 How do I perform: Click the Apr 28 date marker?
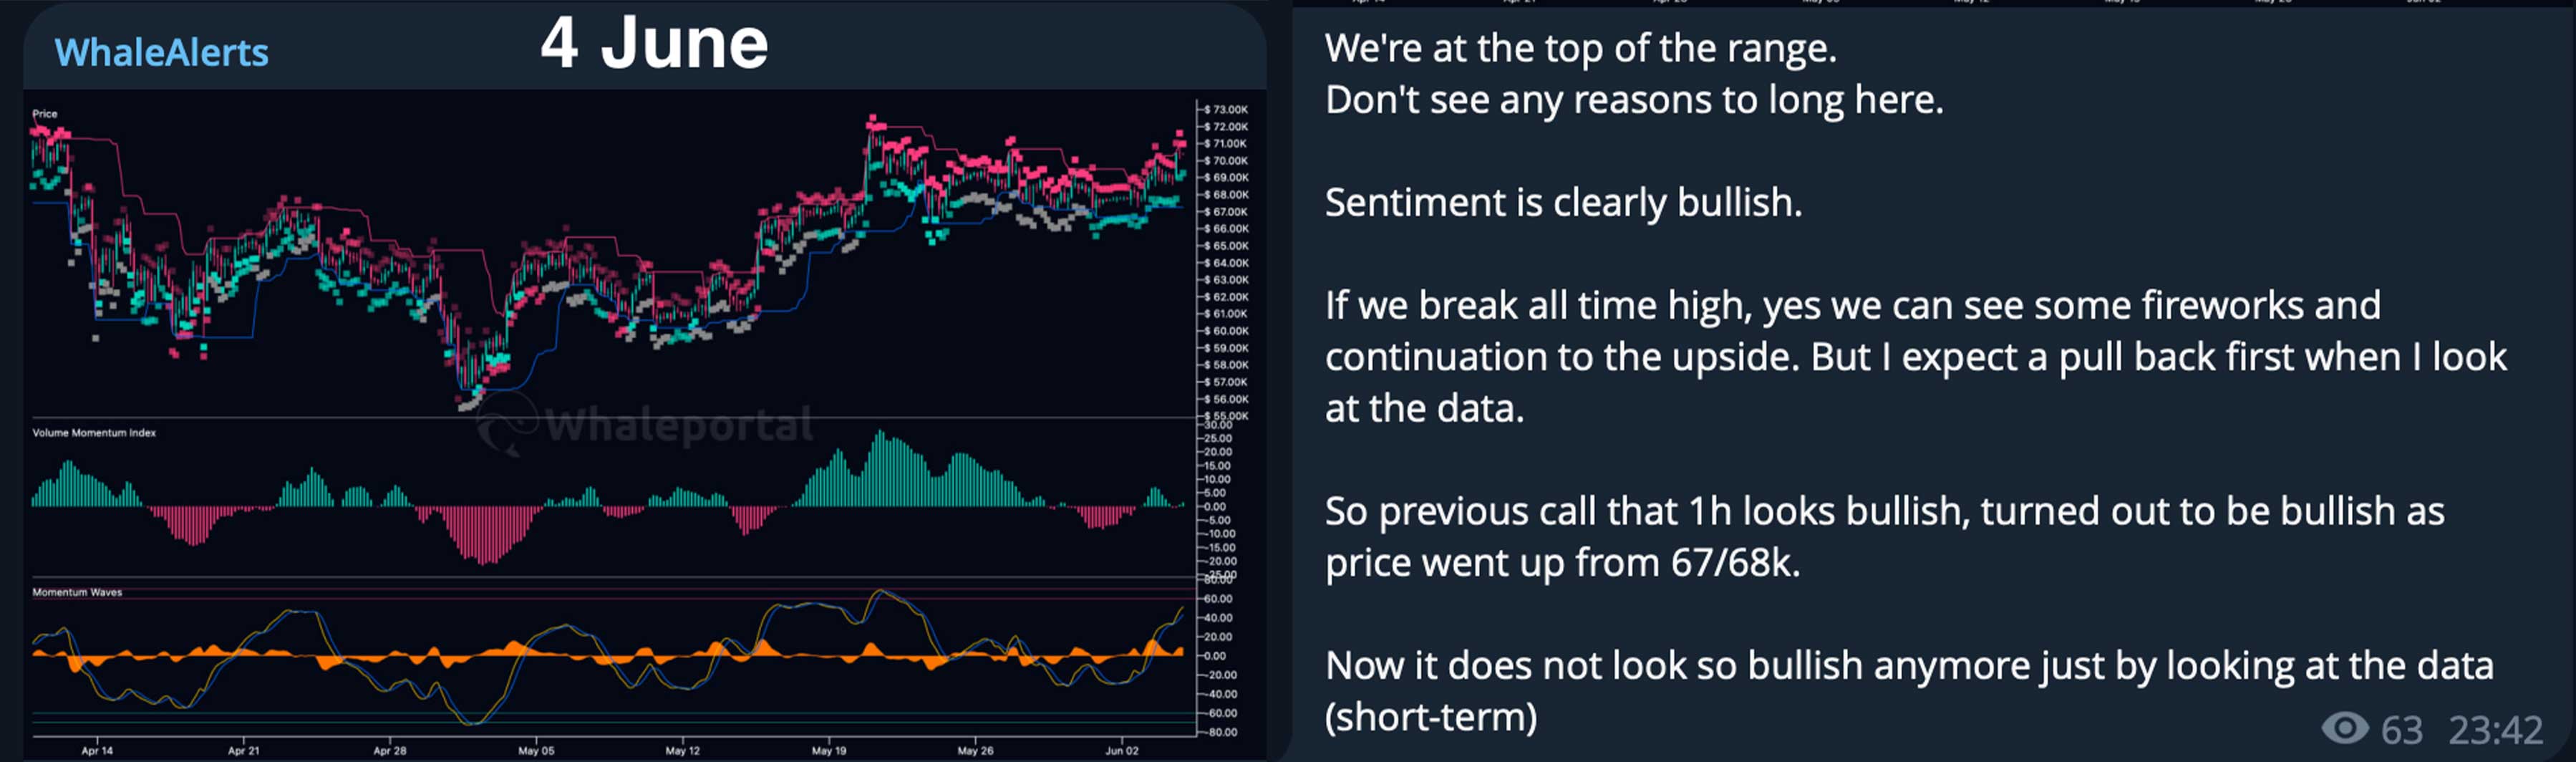point(389,750)
